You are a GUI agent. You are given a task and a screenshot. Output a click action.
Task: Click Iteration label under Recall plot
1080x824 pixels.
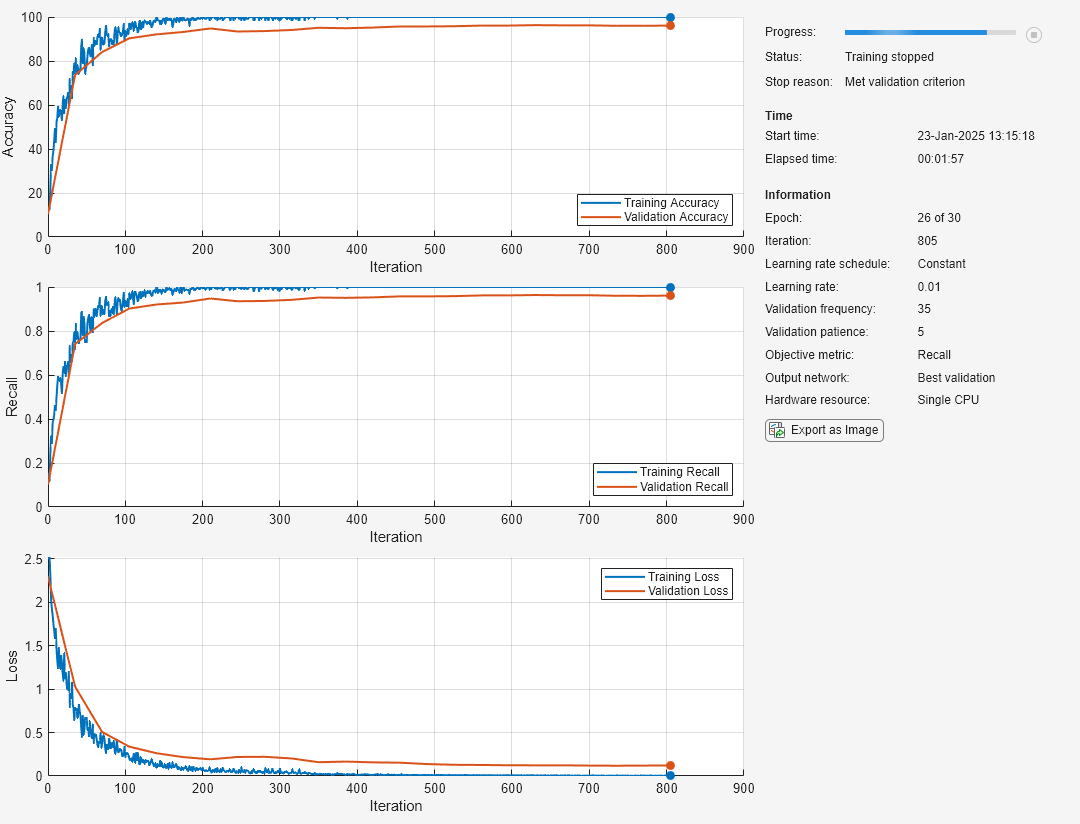tap(395, 537)
